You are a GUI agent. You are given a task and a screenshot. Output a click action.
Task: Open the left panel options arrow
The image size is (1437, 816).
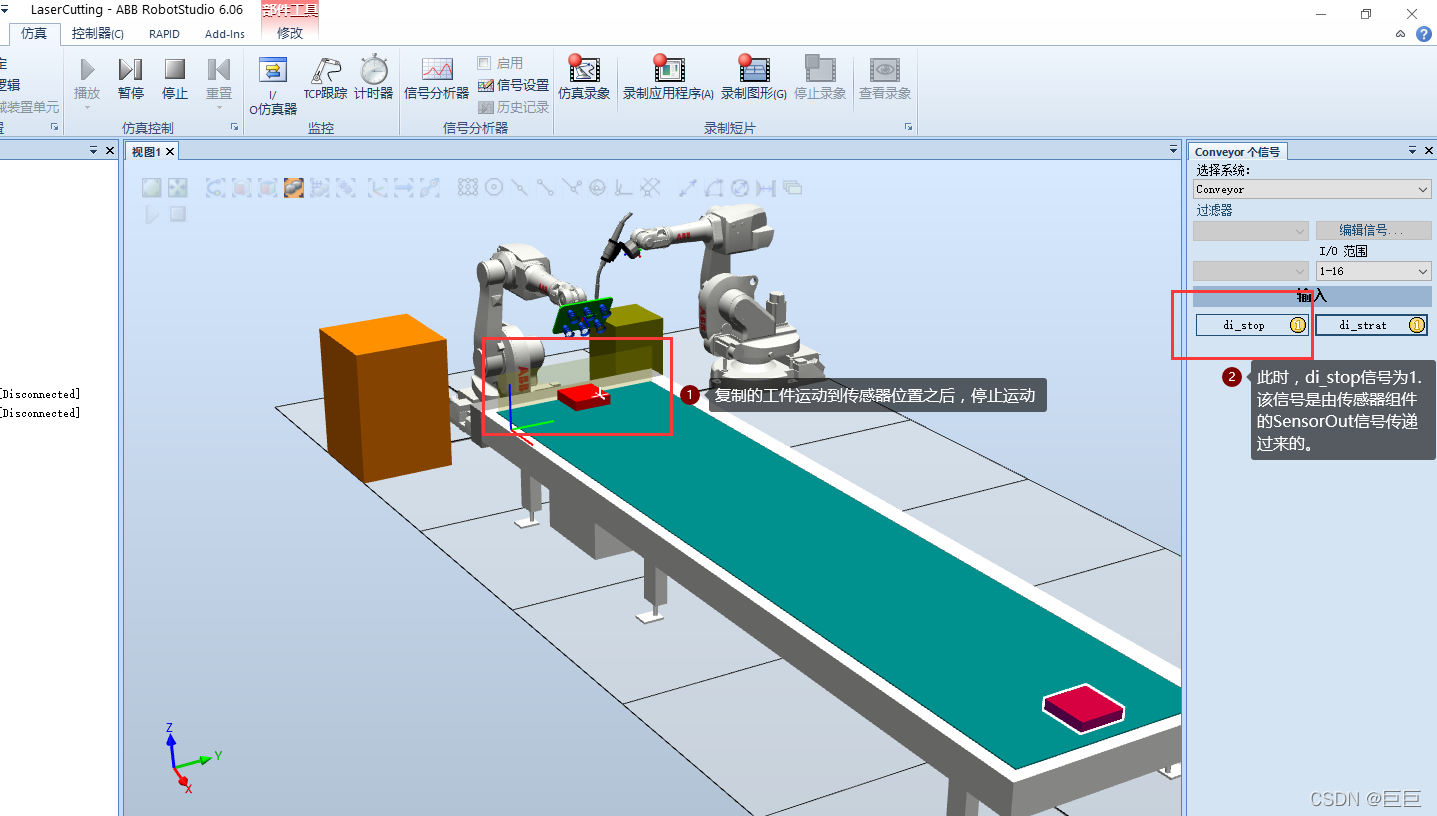[x=92, y=150]
